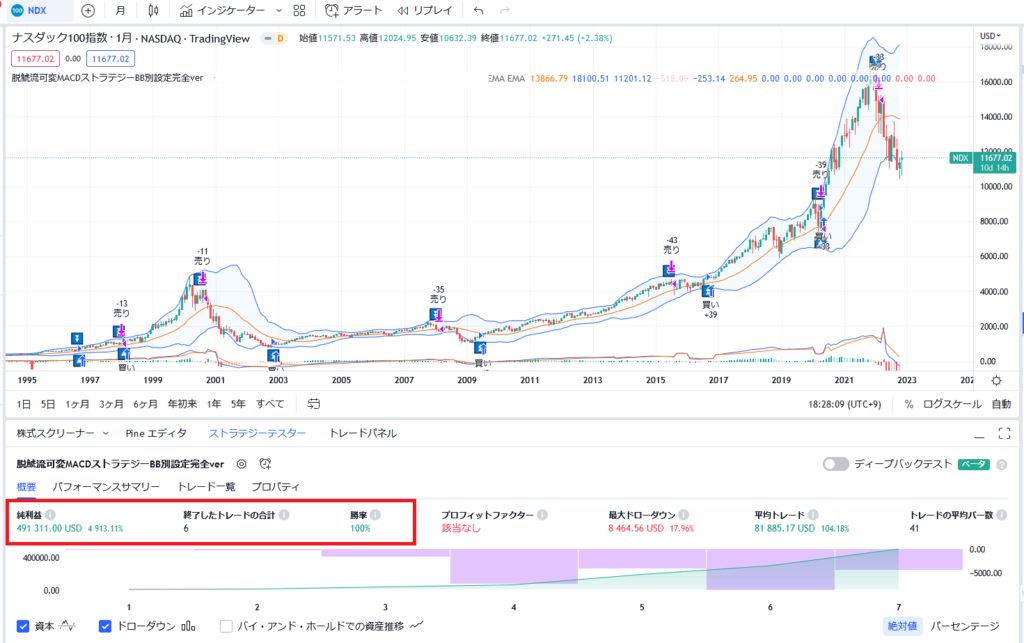Set range to 5日

48,404
